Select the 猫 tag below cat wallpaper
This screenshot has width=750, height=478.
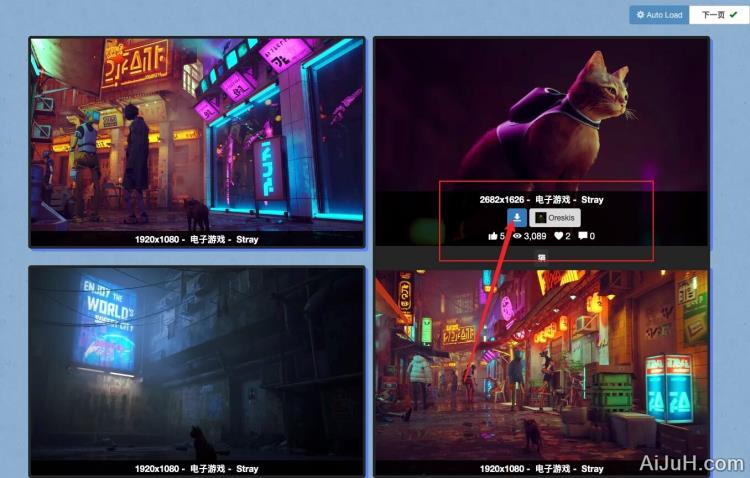coord(542,258)
